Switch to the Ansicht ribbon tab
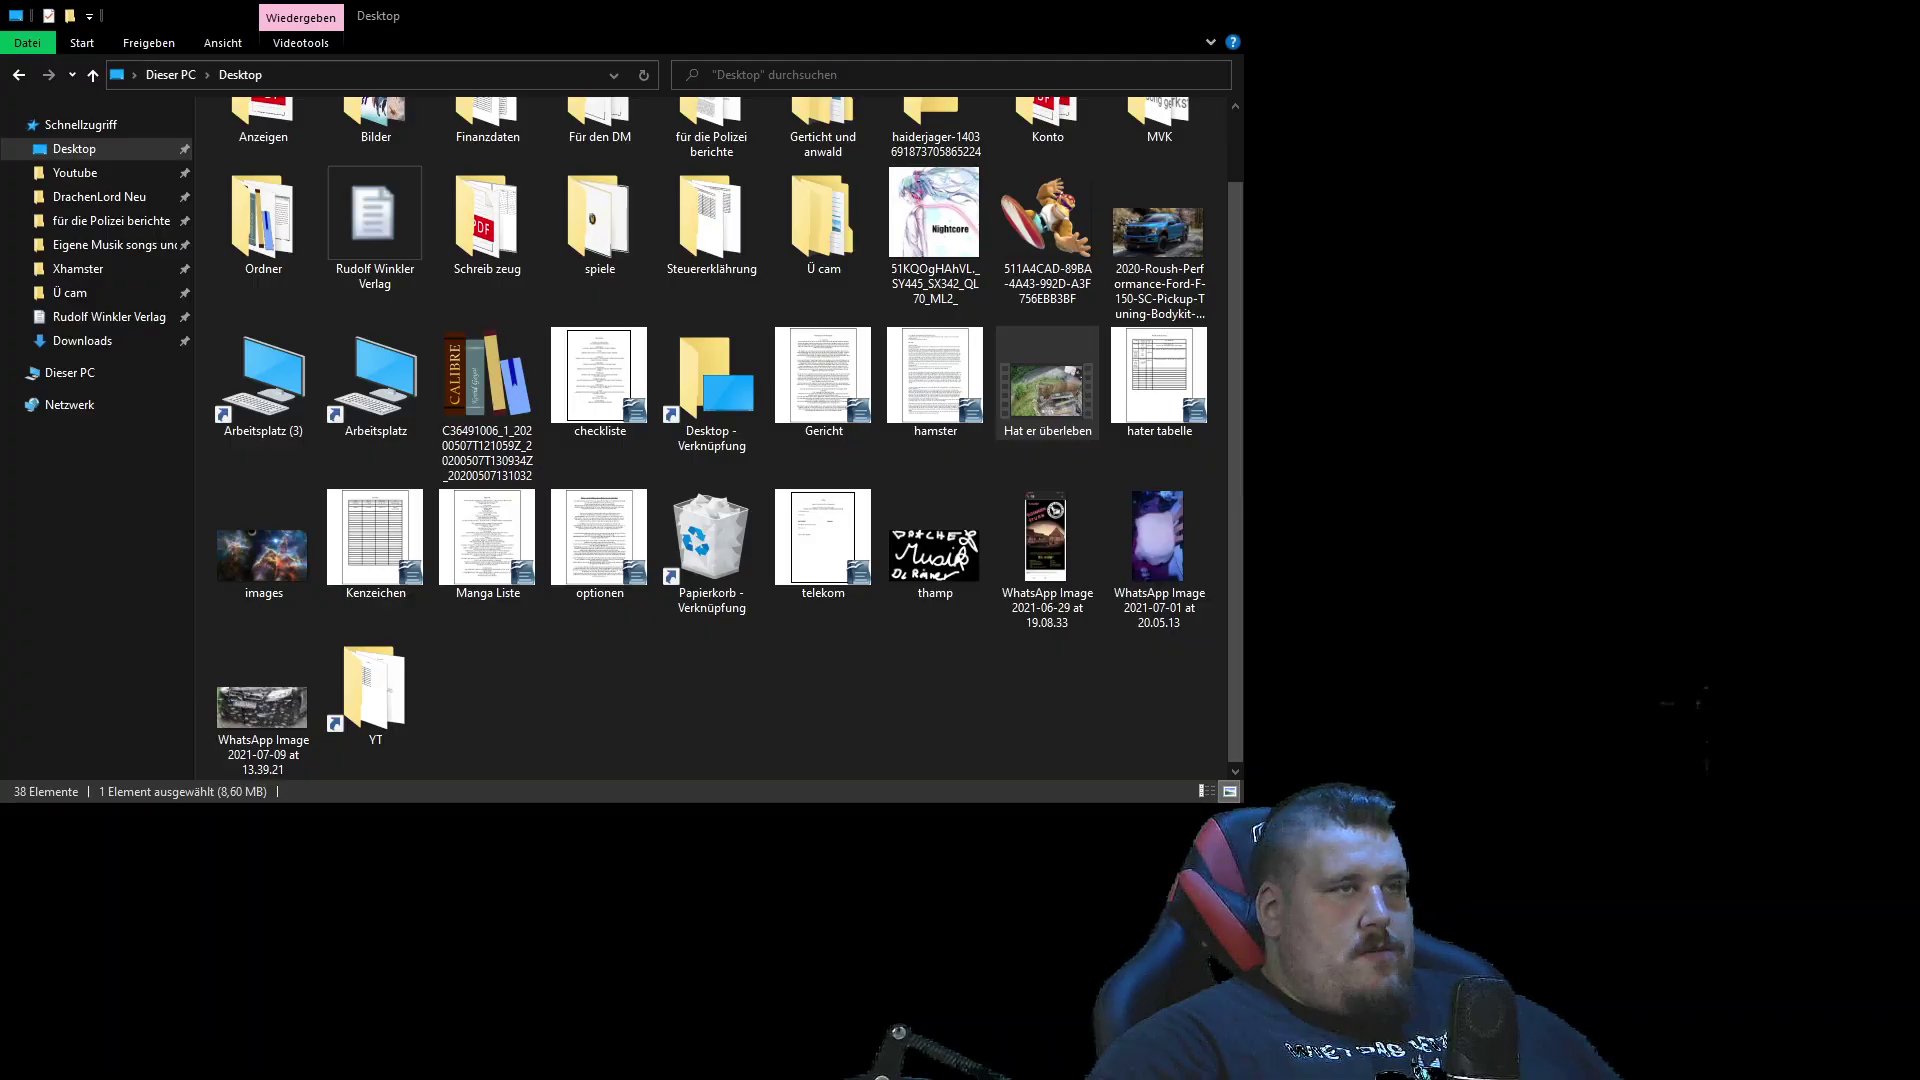The width and height of the screenshot is (1920, 1080). coord(223,43)
